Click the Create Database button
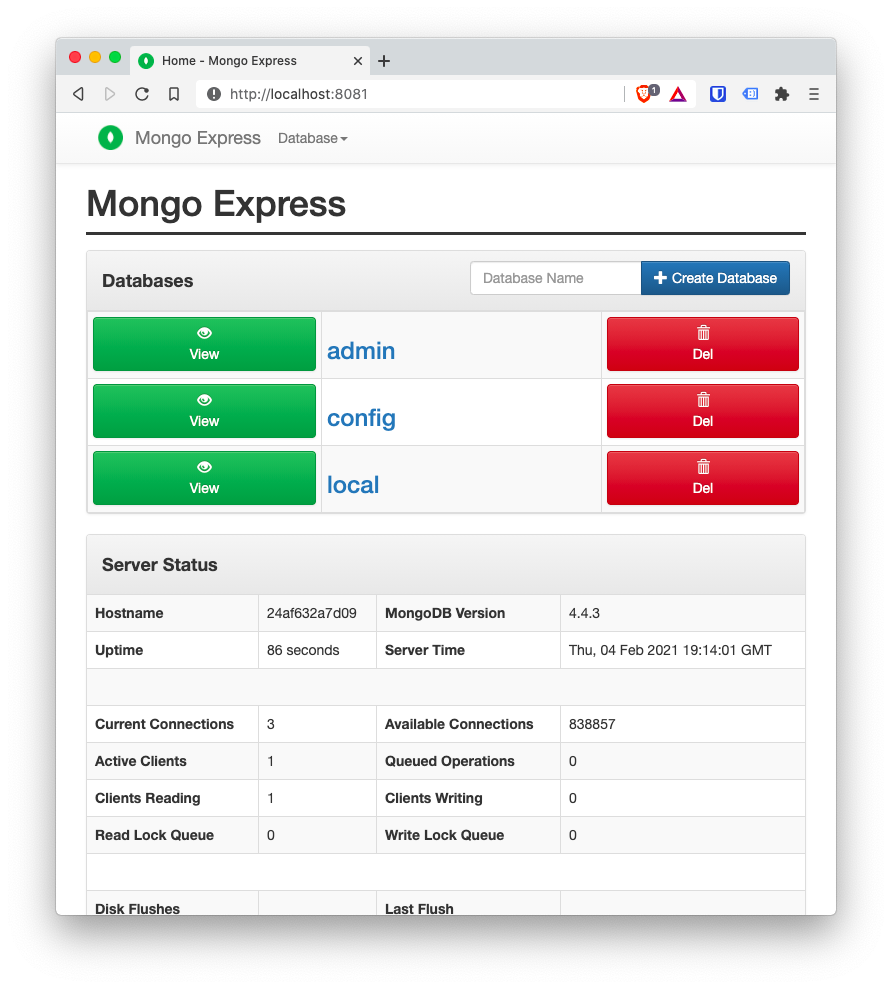Image resolution: width=892 pixels, height=989 pixels. coord(715,278)
